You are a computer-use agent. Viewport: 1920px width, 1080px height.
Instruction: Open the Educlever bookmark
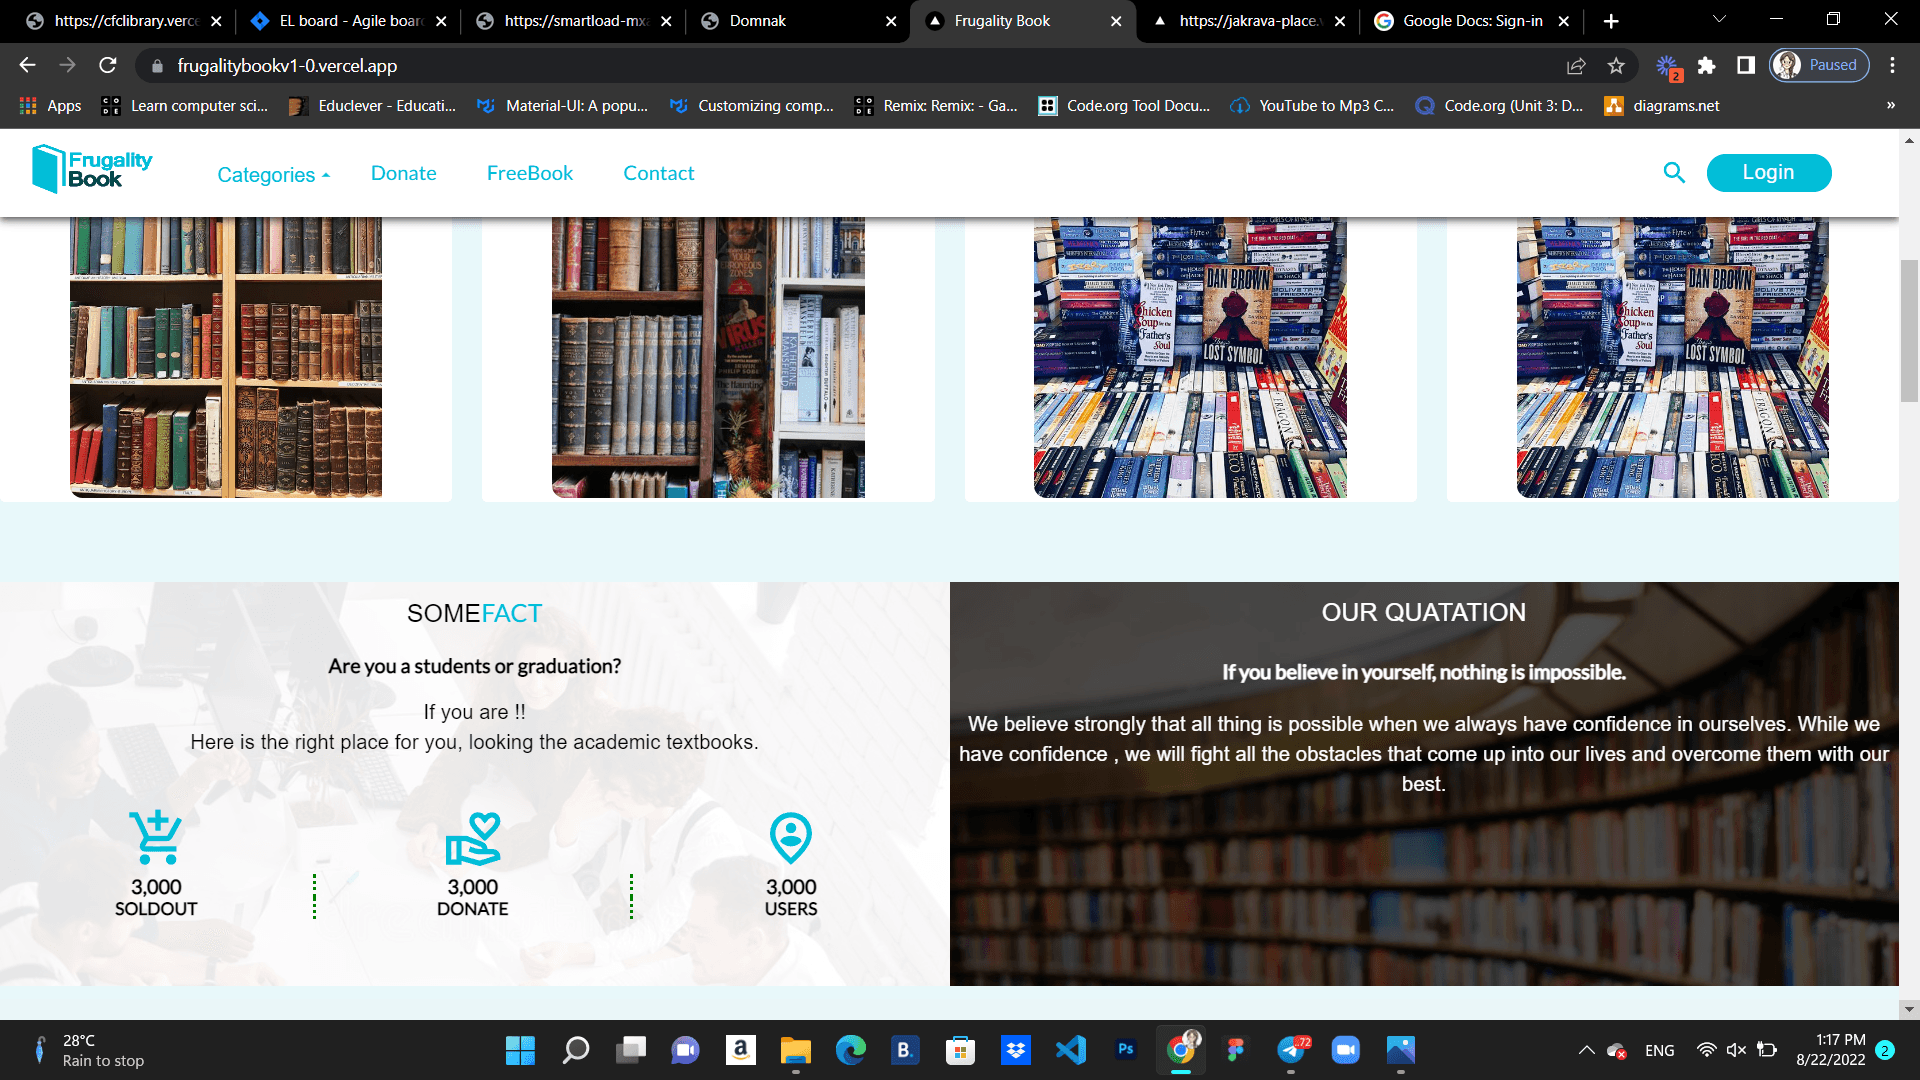[372, 106]
